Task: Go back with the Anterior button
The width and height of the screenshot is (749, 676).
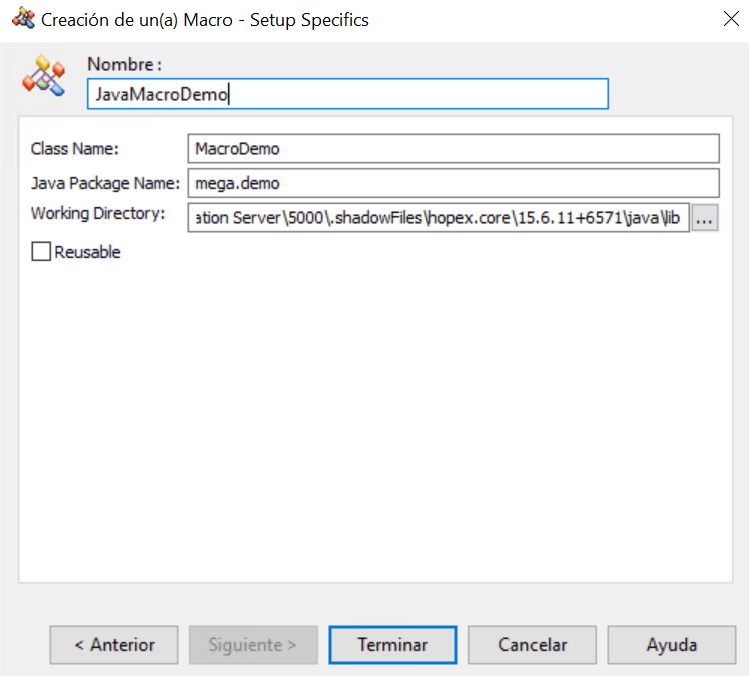Action: point(114,645)
